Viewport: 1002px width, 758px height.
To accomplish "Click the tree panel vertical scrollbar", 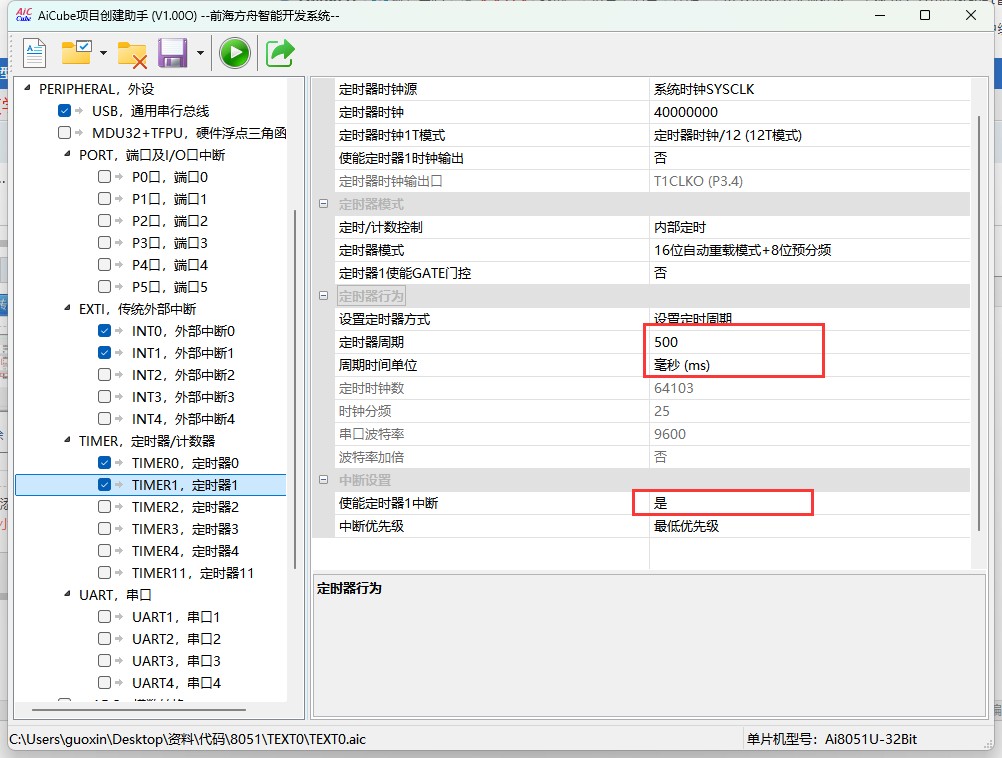I will pos(295,389).
